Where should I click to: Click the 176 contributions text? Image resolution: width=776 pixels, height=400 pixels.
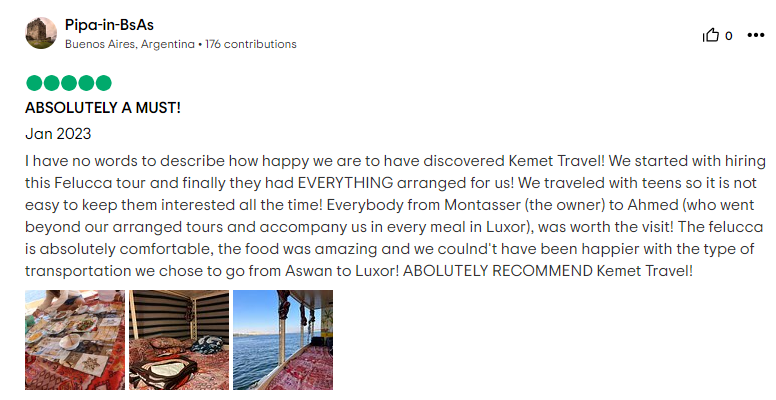point(251,44)
